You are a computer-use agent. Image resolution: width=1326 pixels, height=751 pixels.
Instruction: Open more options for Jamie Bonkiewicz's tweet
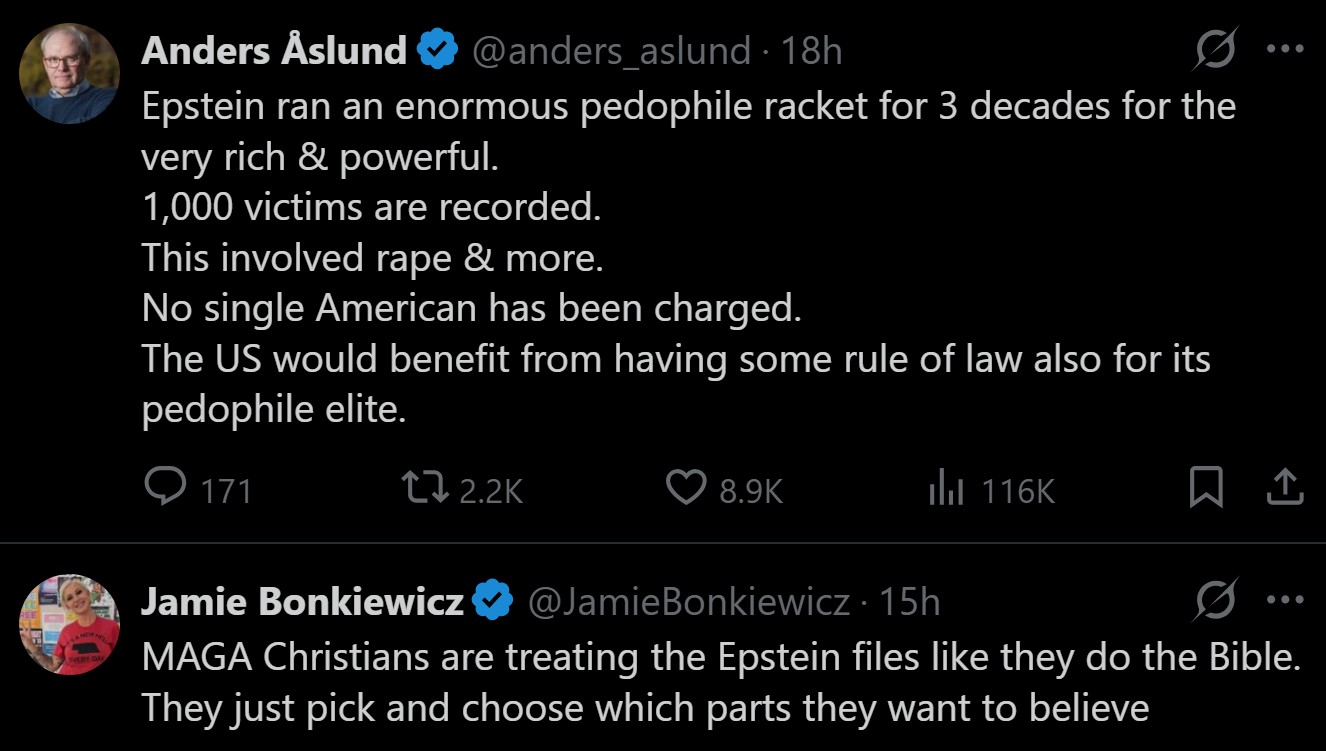click(x=1285, y=600)
